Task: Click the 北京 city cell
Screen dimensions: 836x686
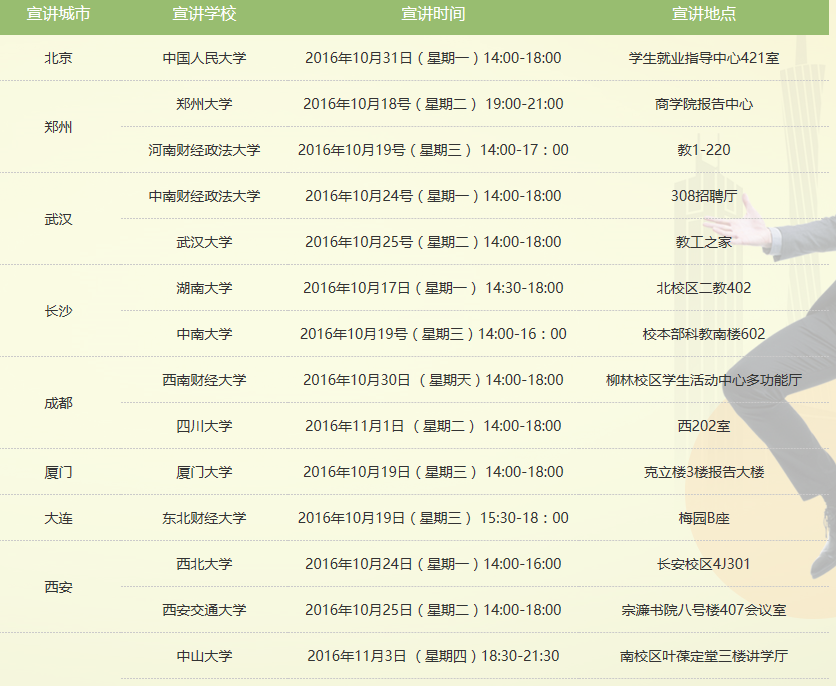Action: coord(58,58)
